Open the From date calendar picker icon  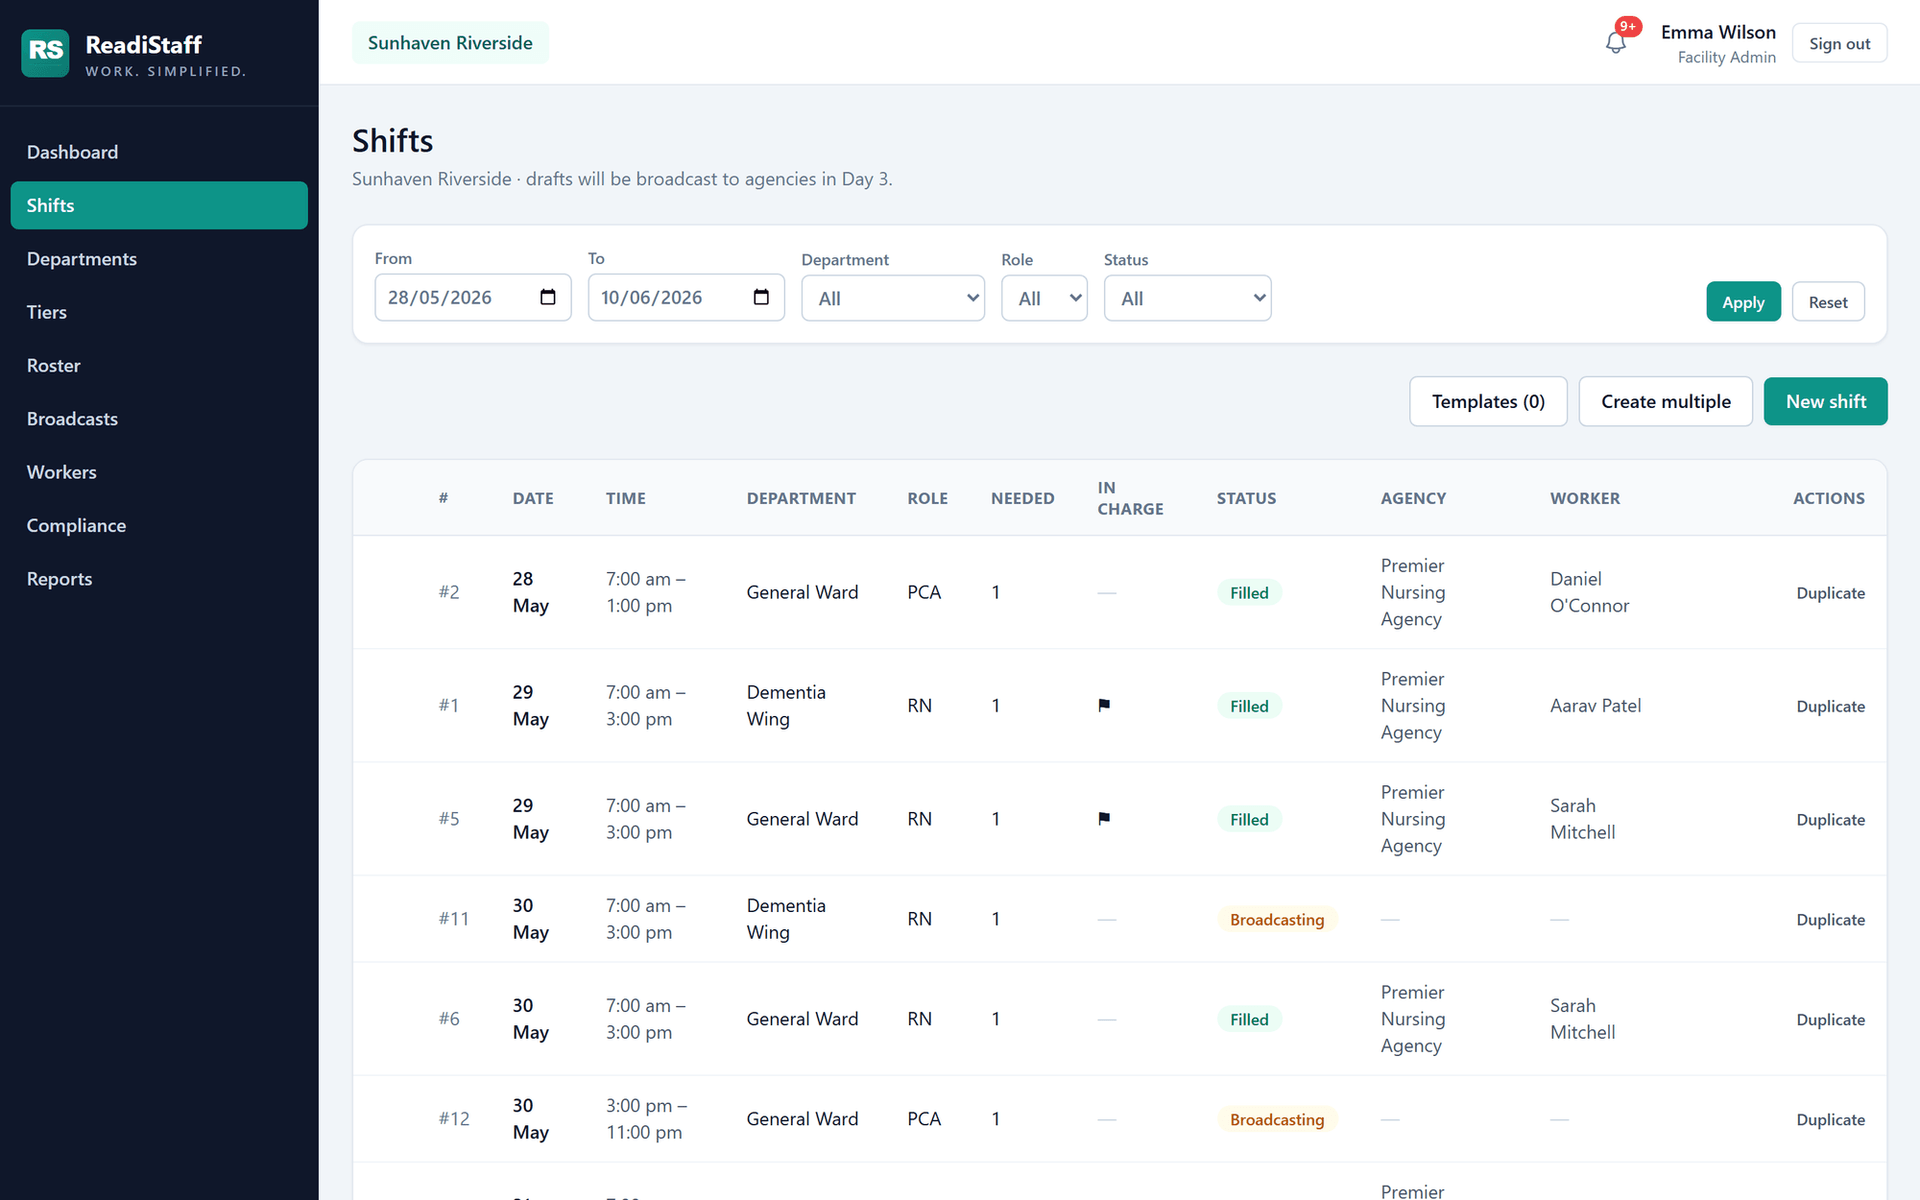(547, 297)
